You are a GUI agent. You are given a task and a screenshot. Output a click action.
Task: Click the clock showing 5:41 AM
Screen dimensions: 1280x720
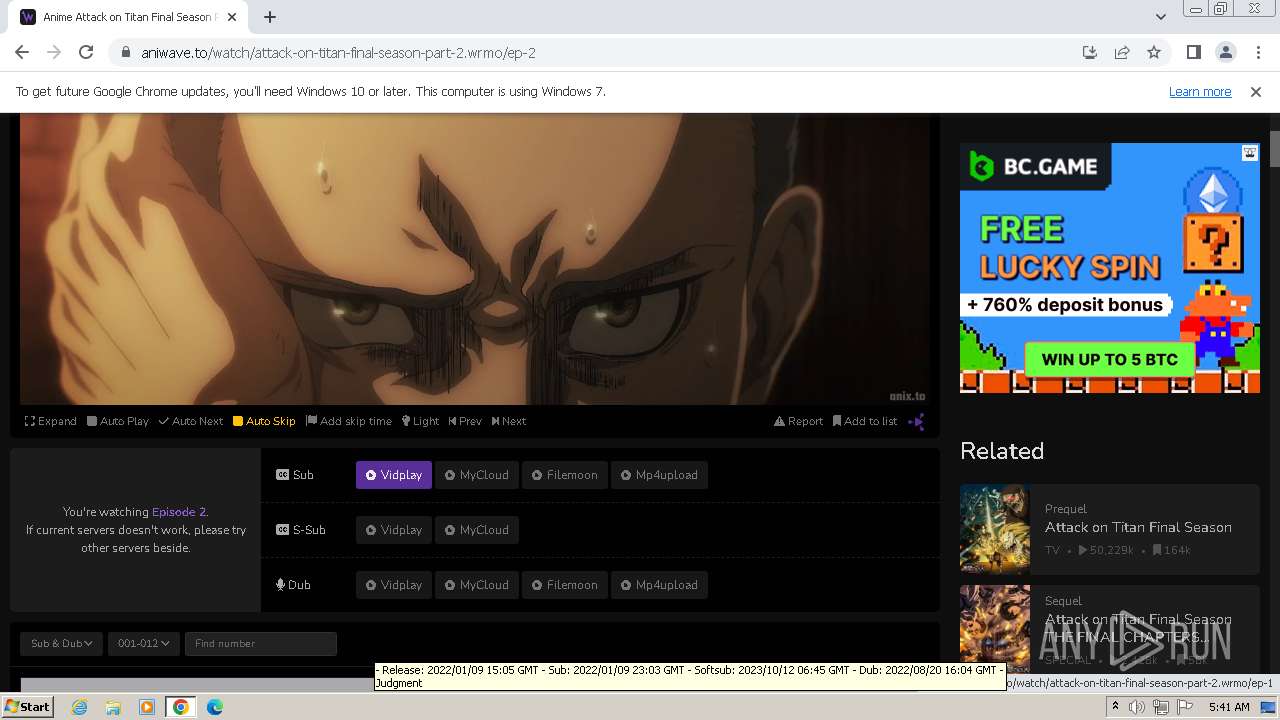tap(1229, 707)
